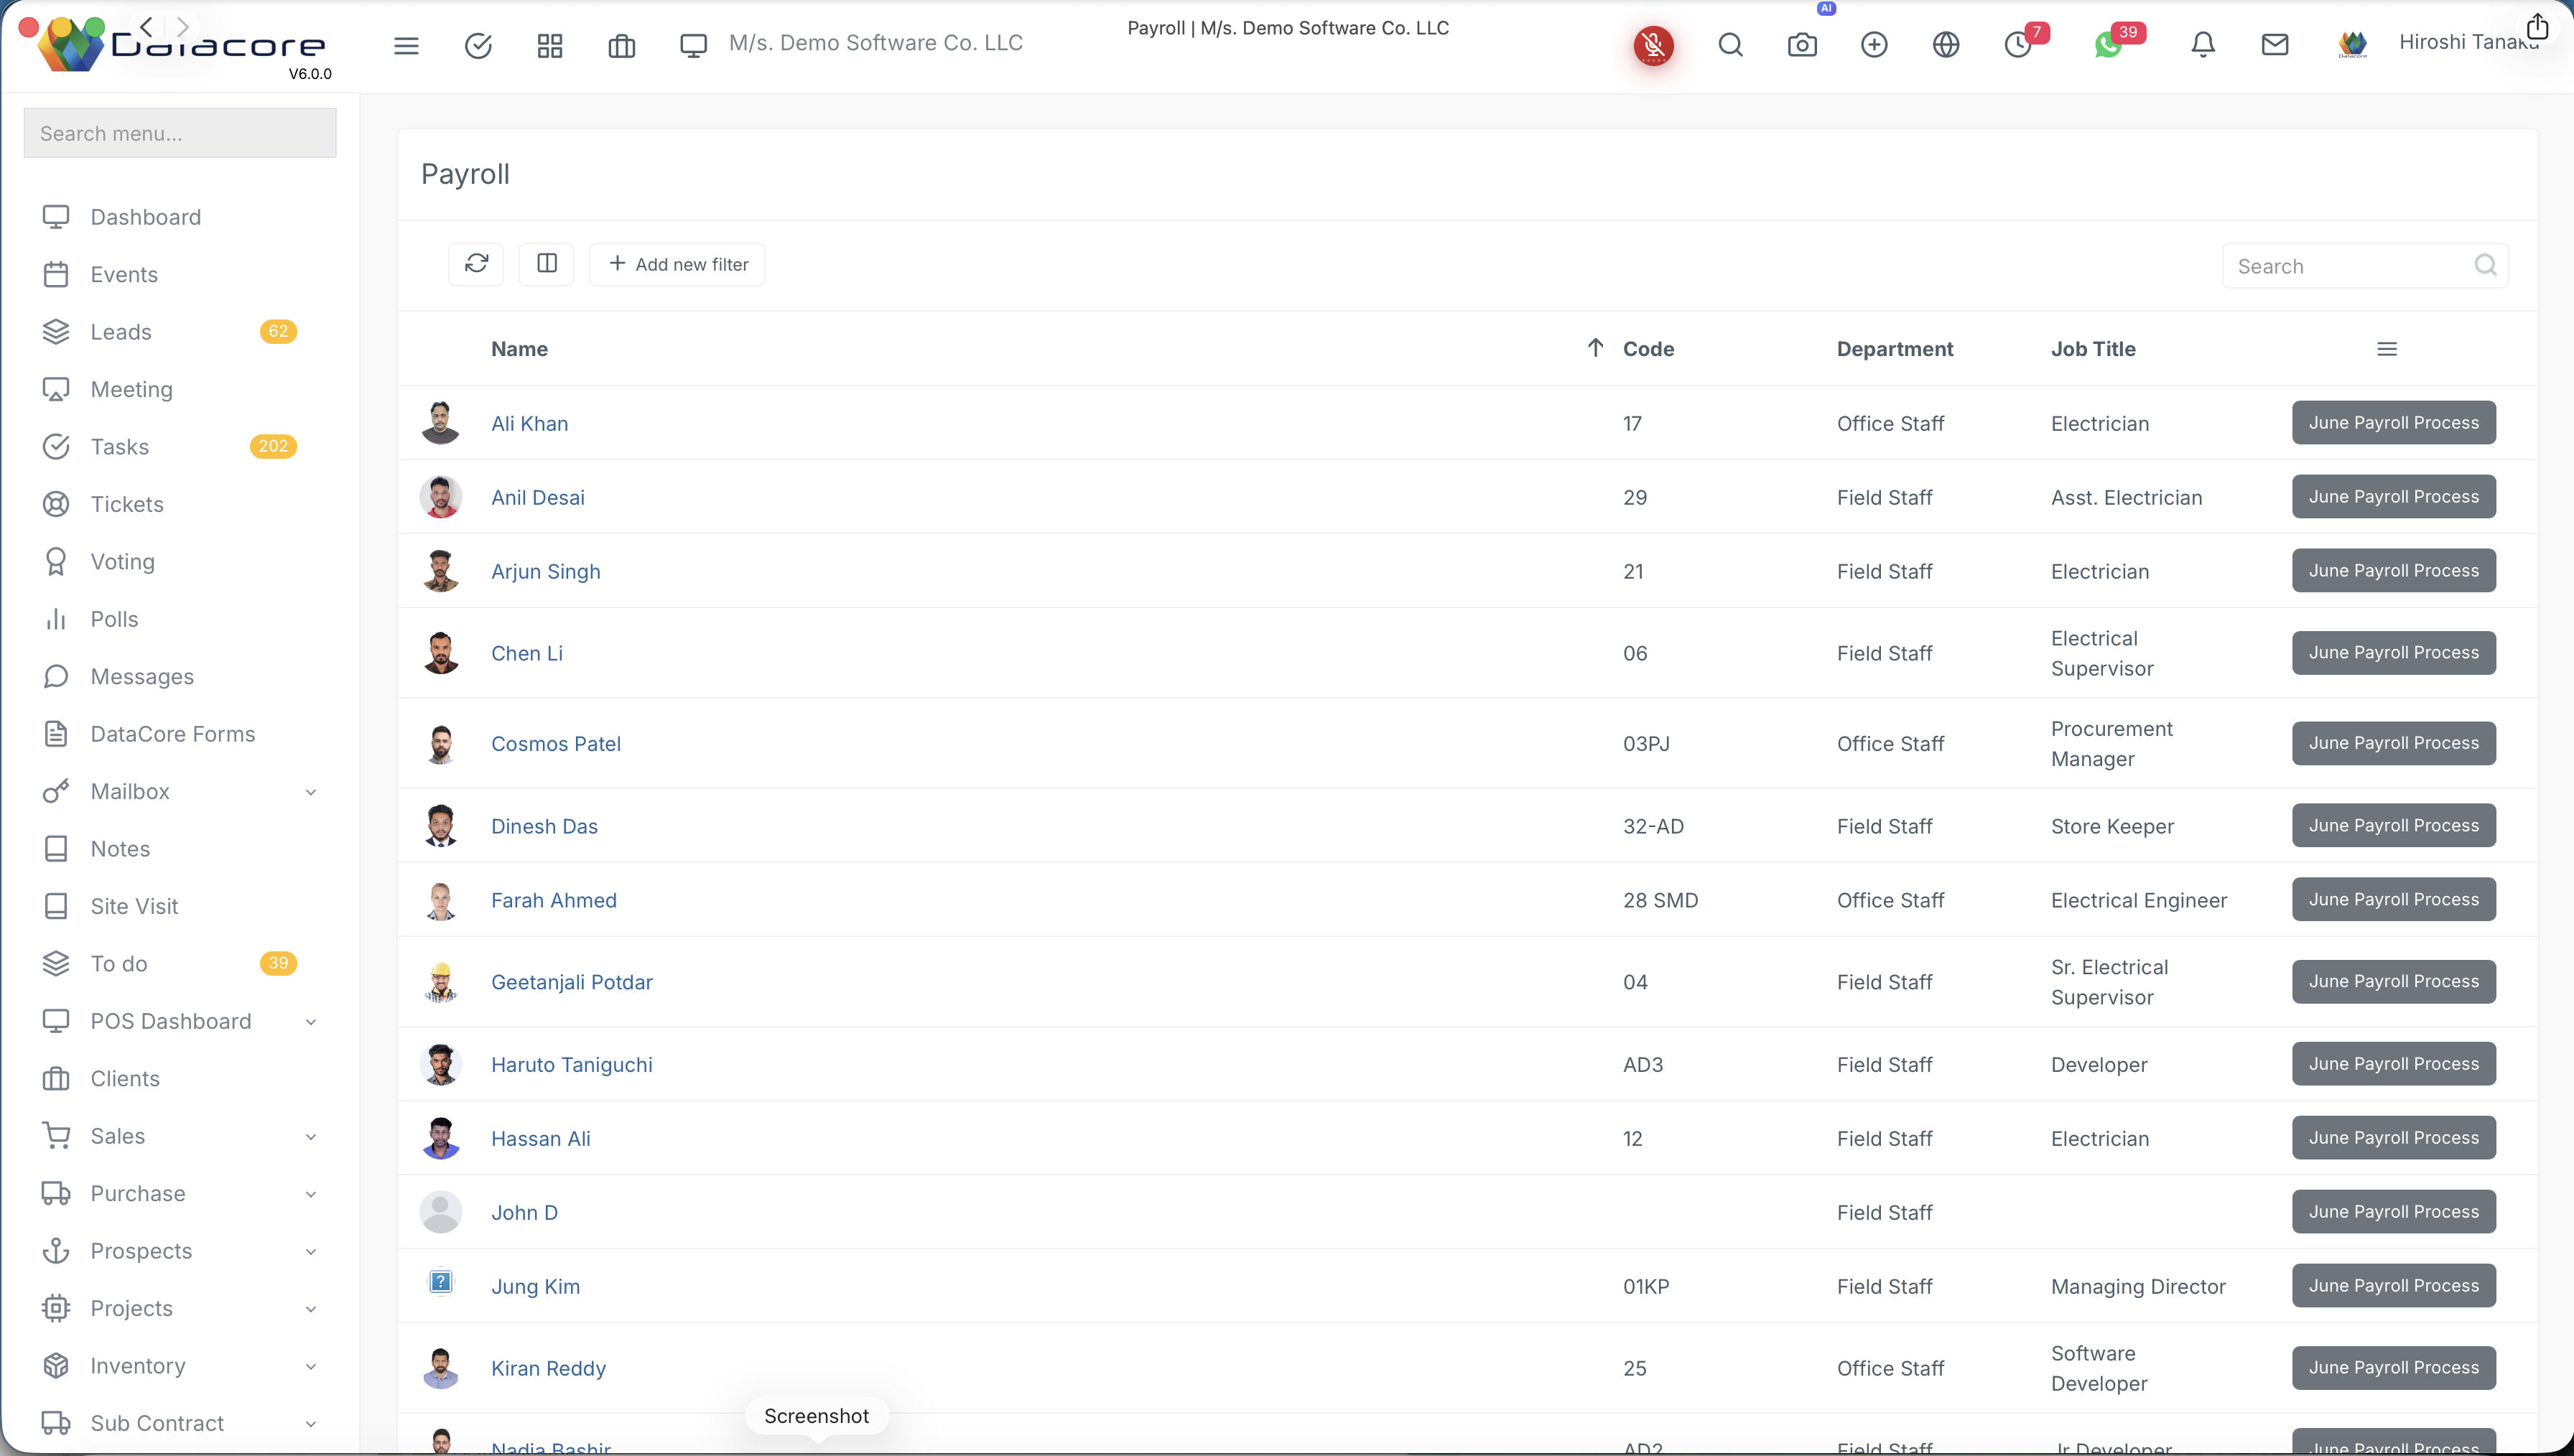Focus the Search menu field in sidebar

click(x=180, y=133)
